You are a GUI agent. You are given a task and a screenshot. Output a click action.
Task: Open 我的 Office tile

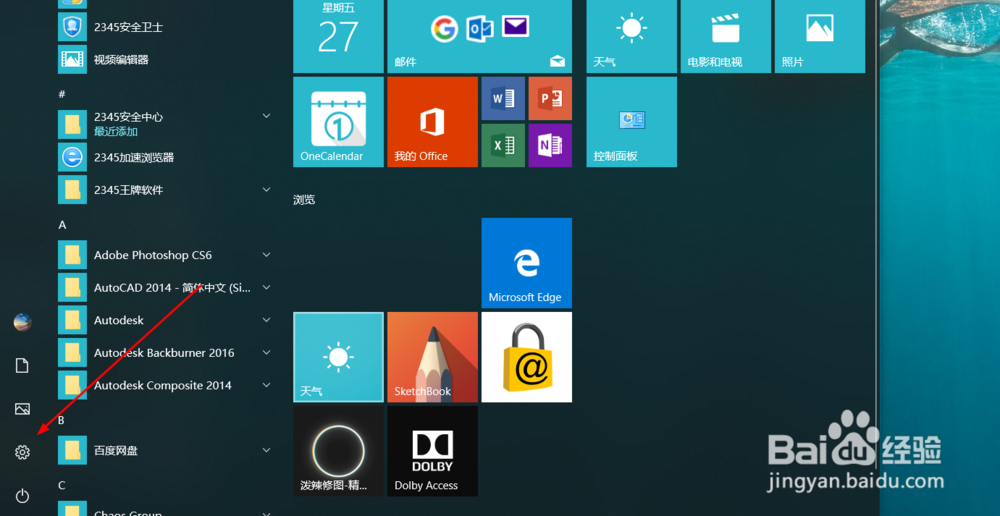[432, 122]
